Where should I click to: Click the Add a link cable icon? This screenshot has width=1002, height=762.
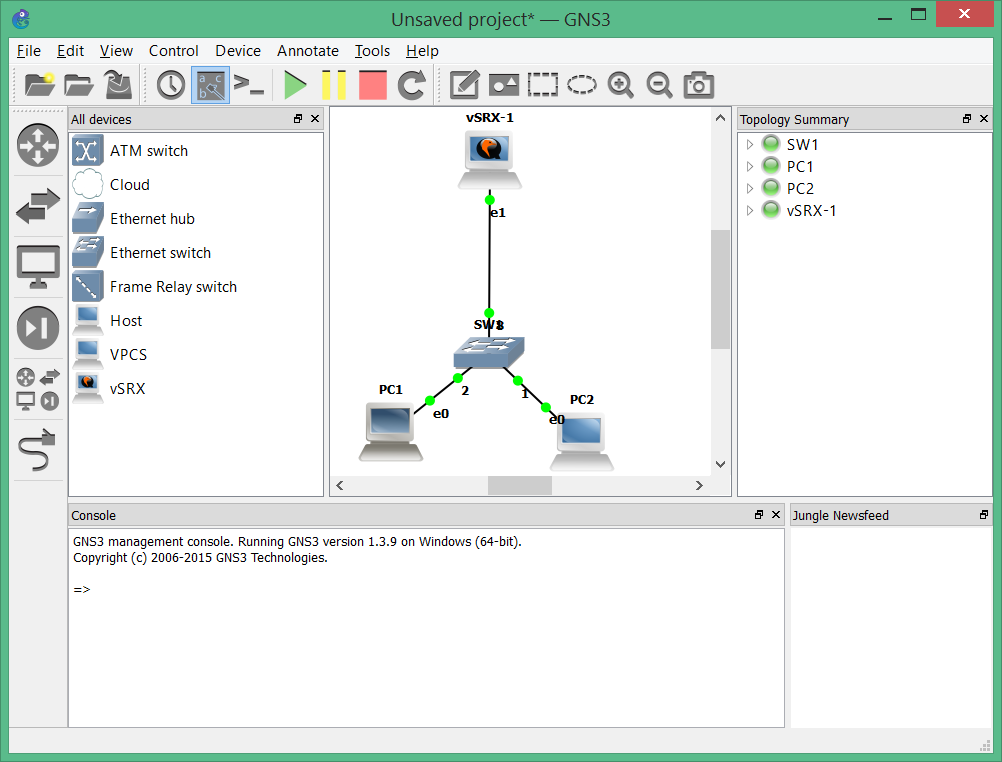coord(38,450)
